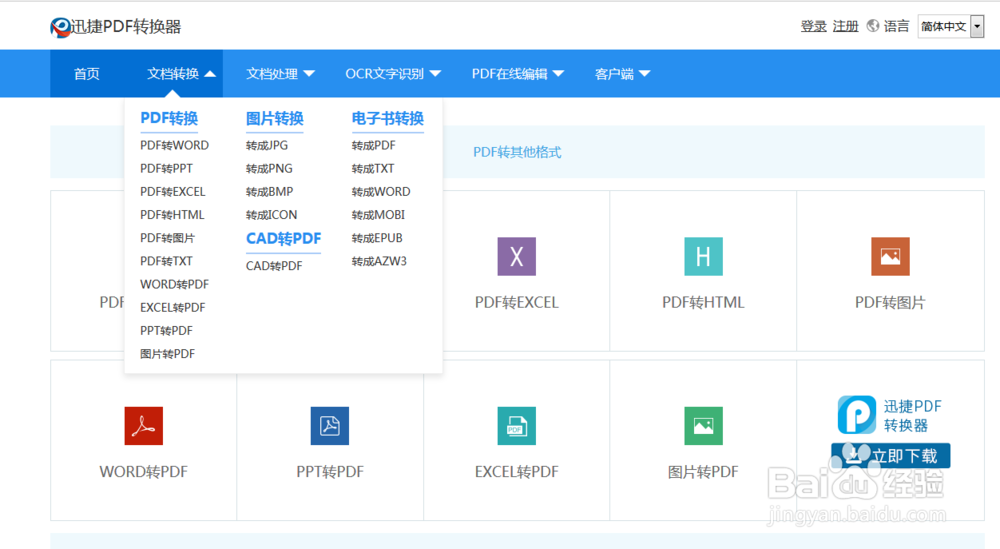This screenshot has width=1000, height=549.
Task: Choose 转成ICON under 图片转换
Action: (x=271, y=215)
